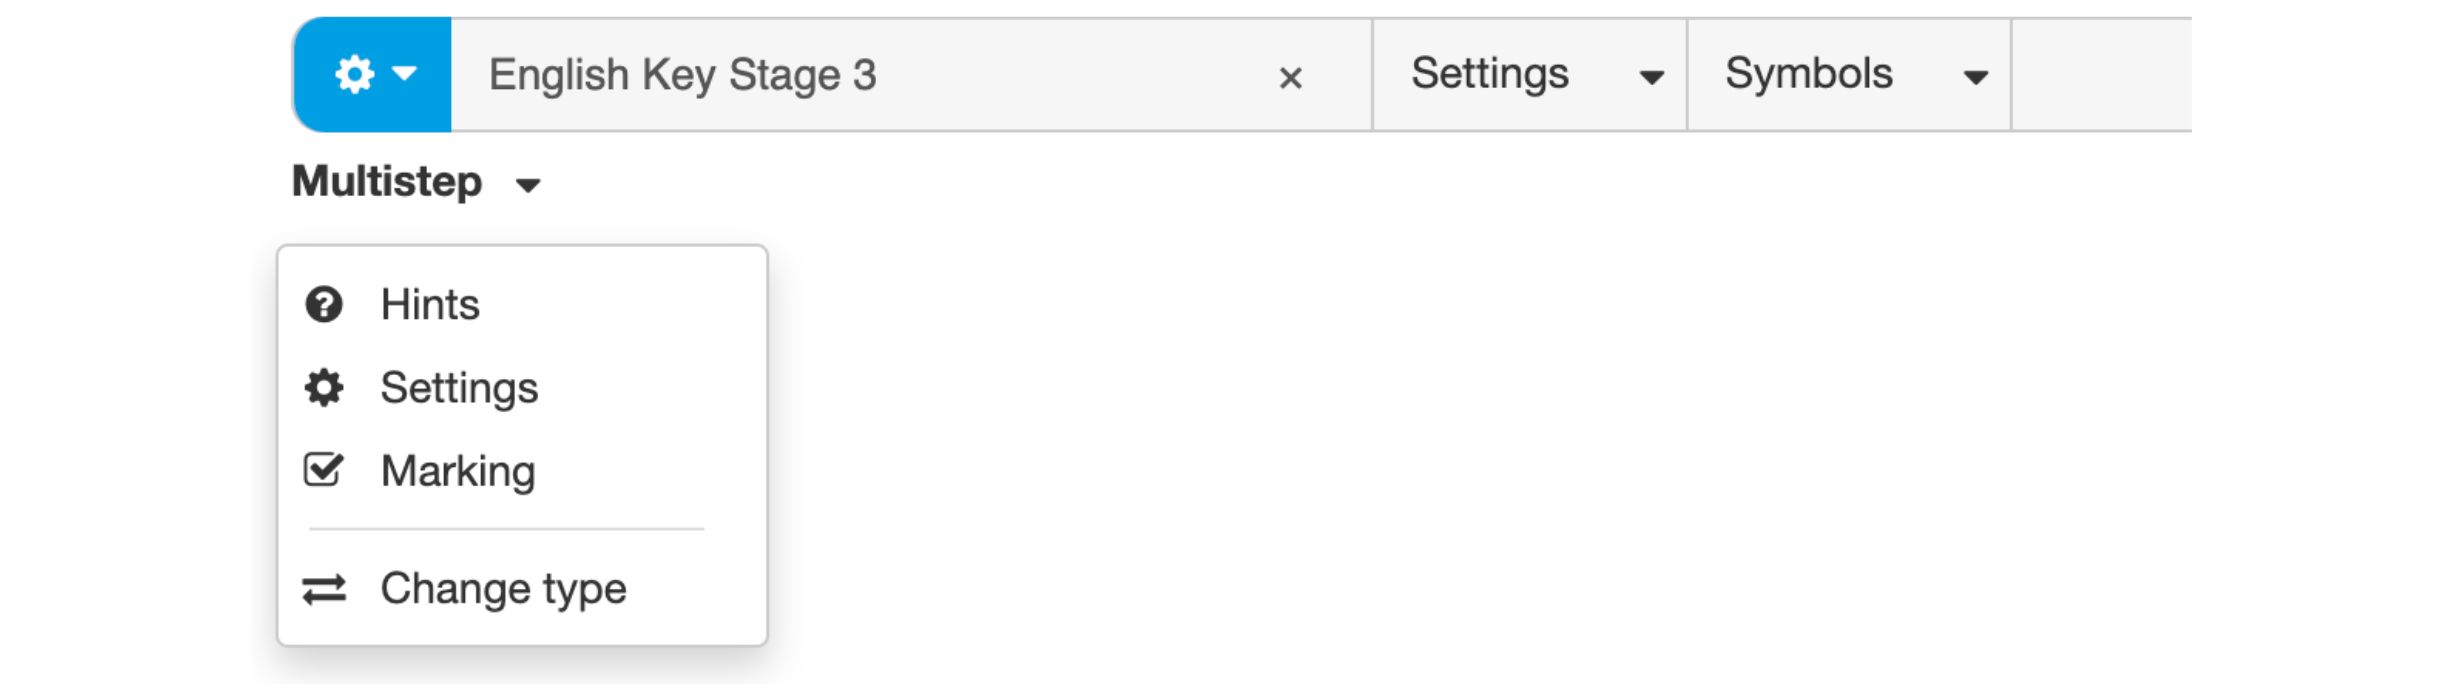Click the divider line above Change type

[x=507, y=529]
